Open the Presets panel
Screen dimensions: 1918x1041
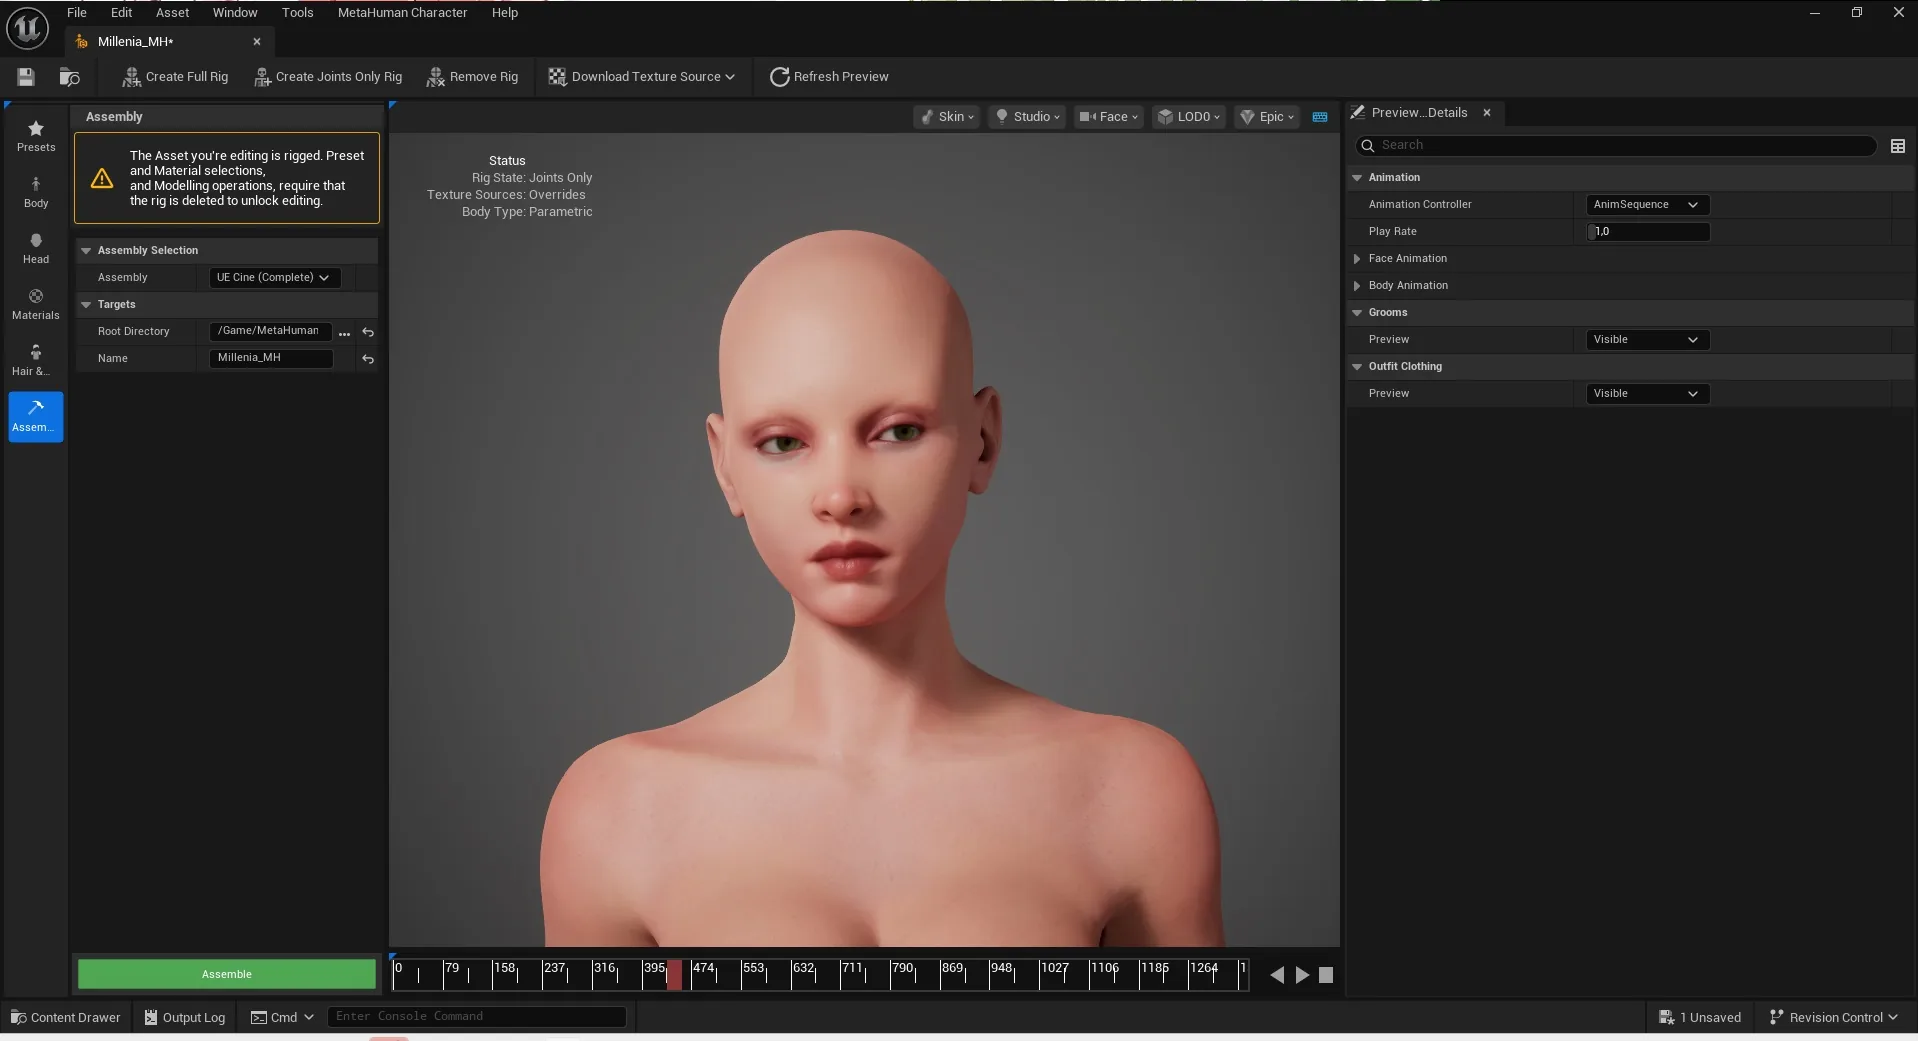[x=36, y=136]
